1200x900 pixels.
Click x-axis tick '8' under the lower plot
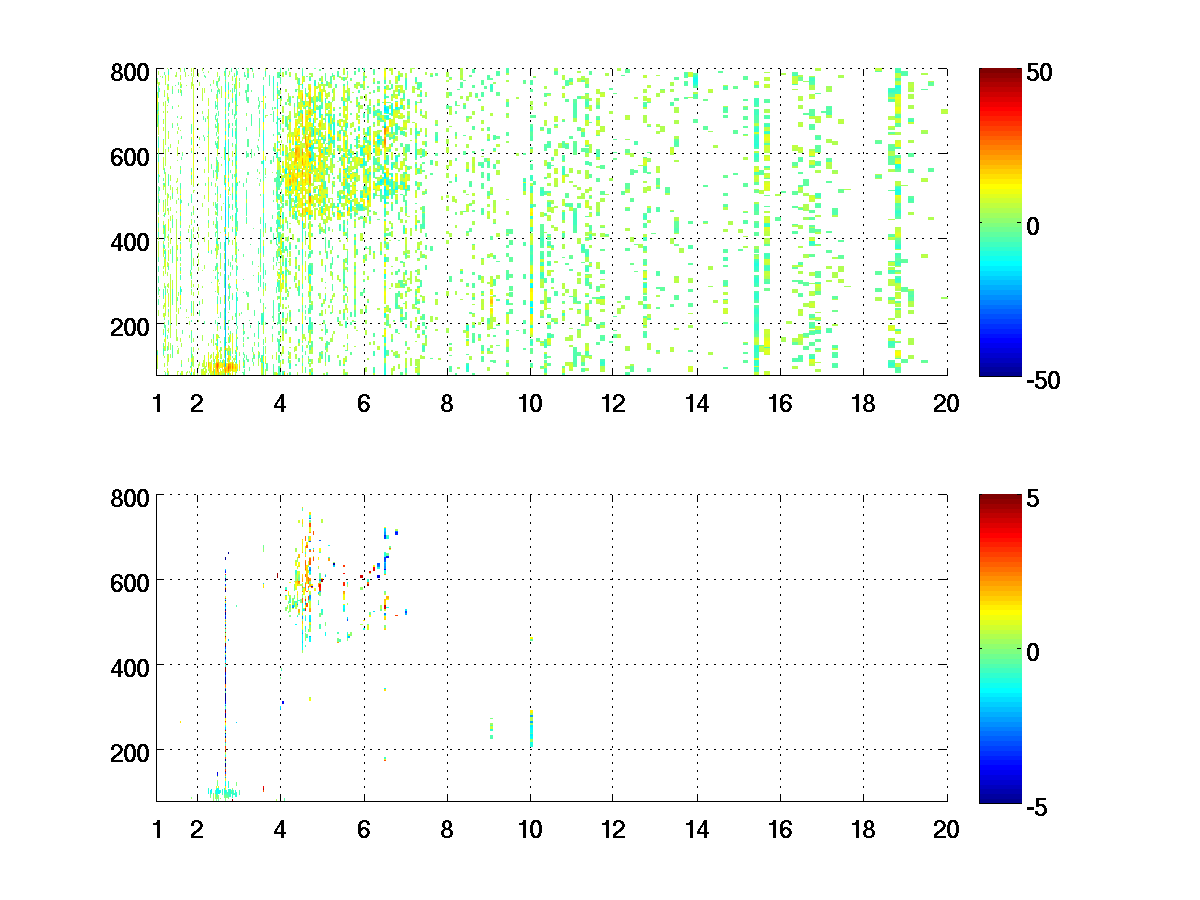click(x=447, y=828)
